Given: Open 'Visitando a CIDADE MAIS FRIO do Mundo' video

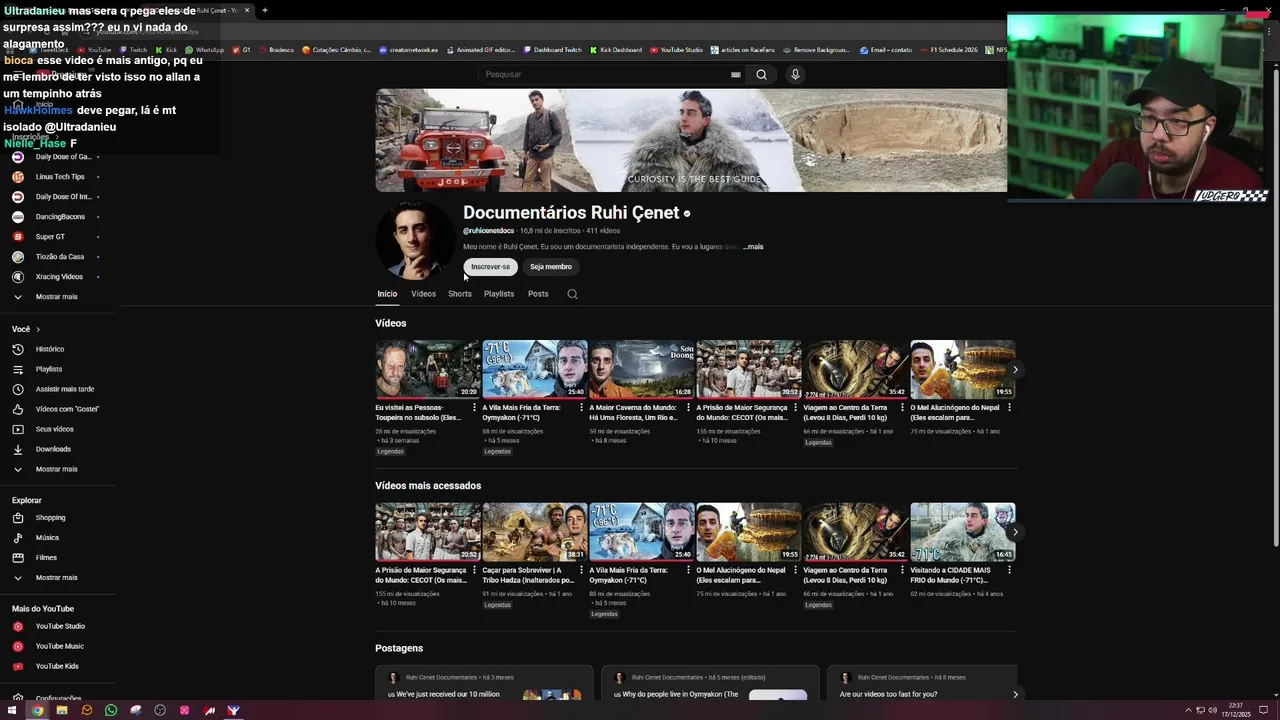Looking at the screenshot, I should (963, 532).
